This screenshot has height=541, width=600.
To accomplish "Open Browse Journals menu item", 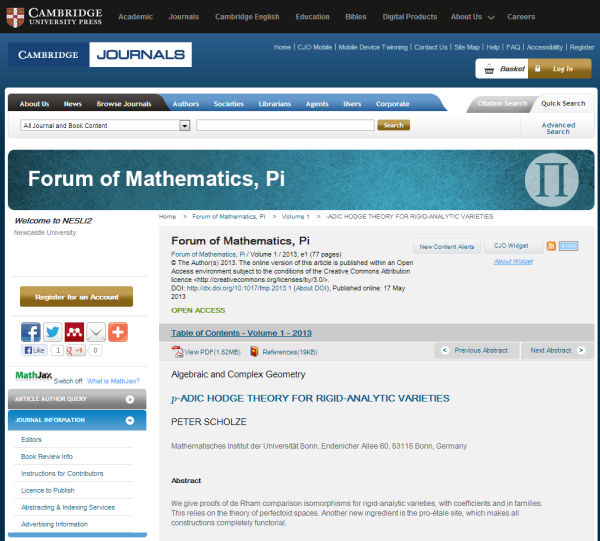I will [122, 103].
